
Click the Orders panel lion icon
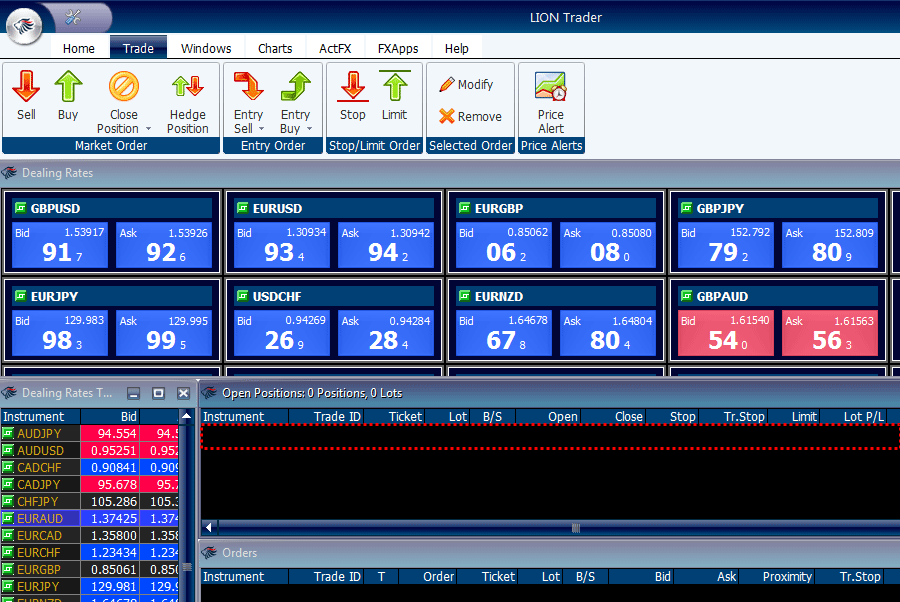point(209,553)
